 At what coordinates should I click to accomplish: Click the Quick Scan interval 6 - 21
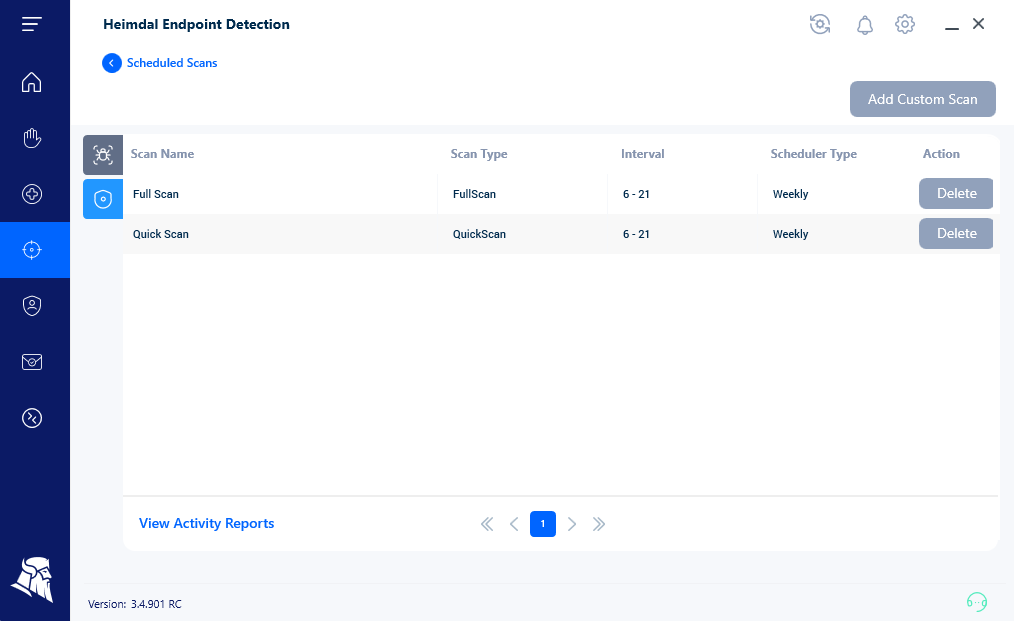point(636,234)
